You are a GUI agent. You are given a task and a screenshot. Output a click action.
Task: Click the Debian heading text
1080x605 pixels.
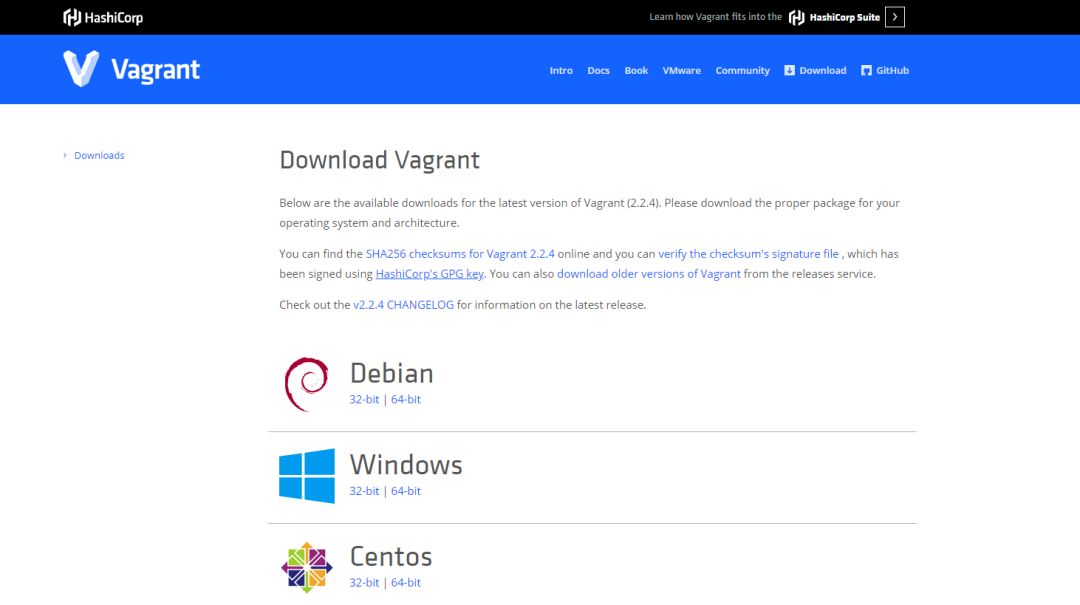(391, 373)
